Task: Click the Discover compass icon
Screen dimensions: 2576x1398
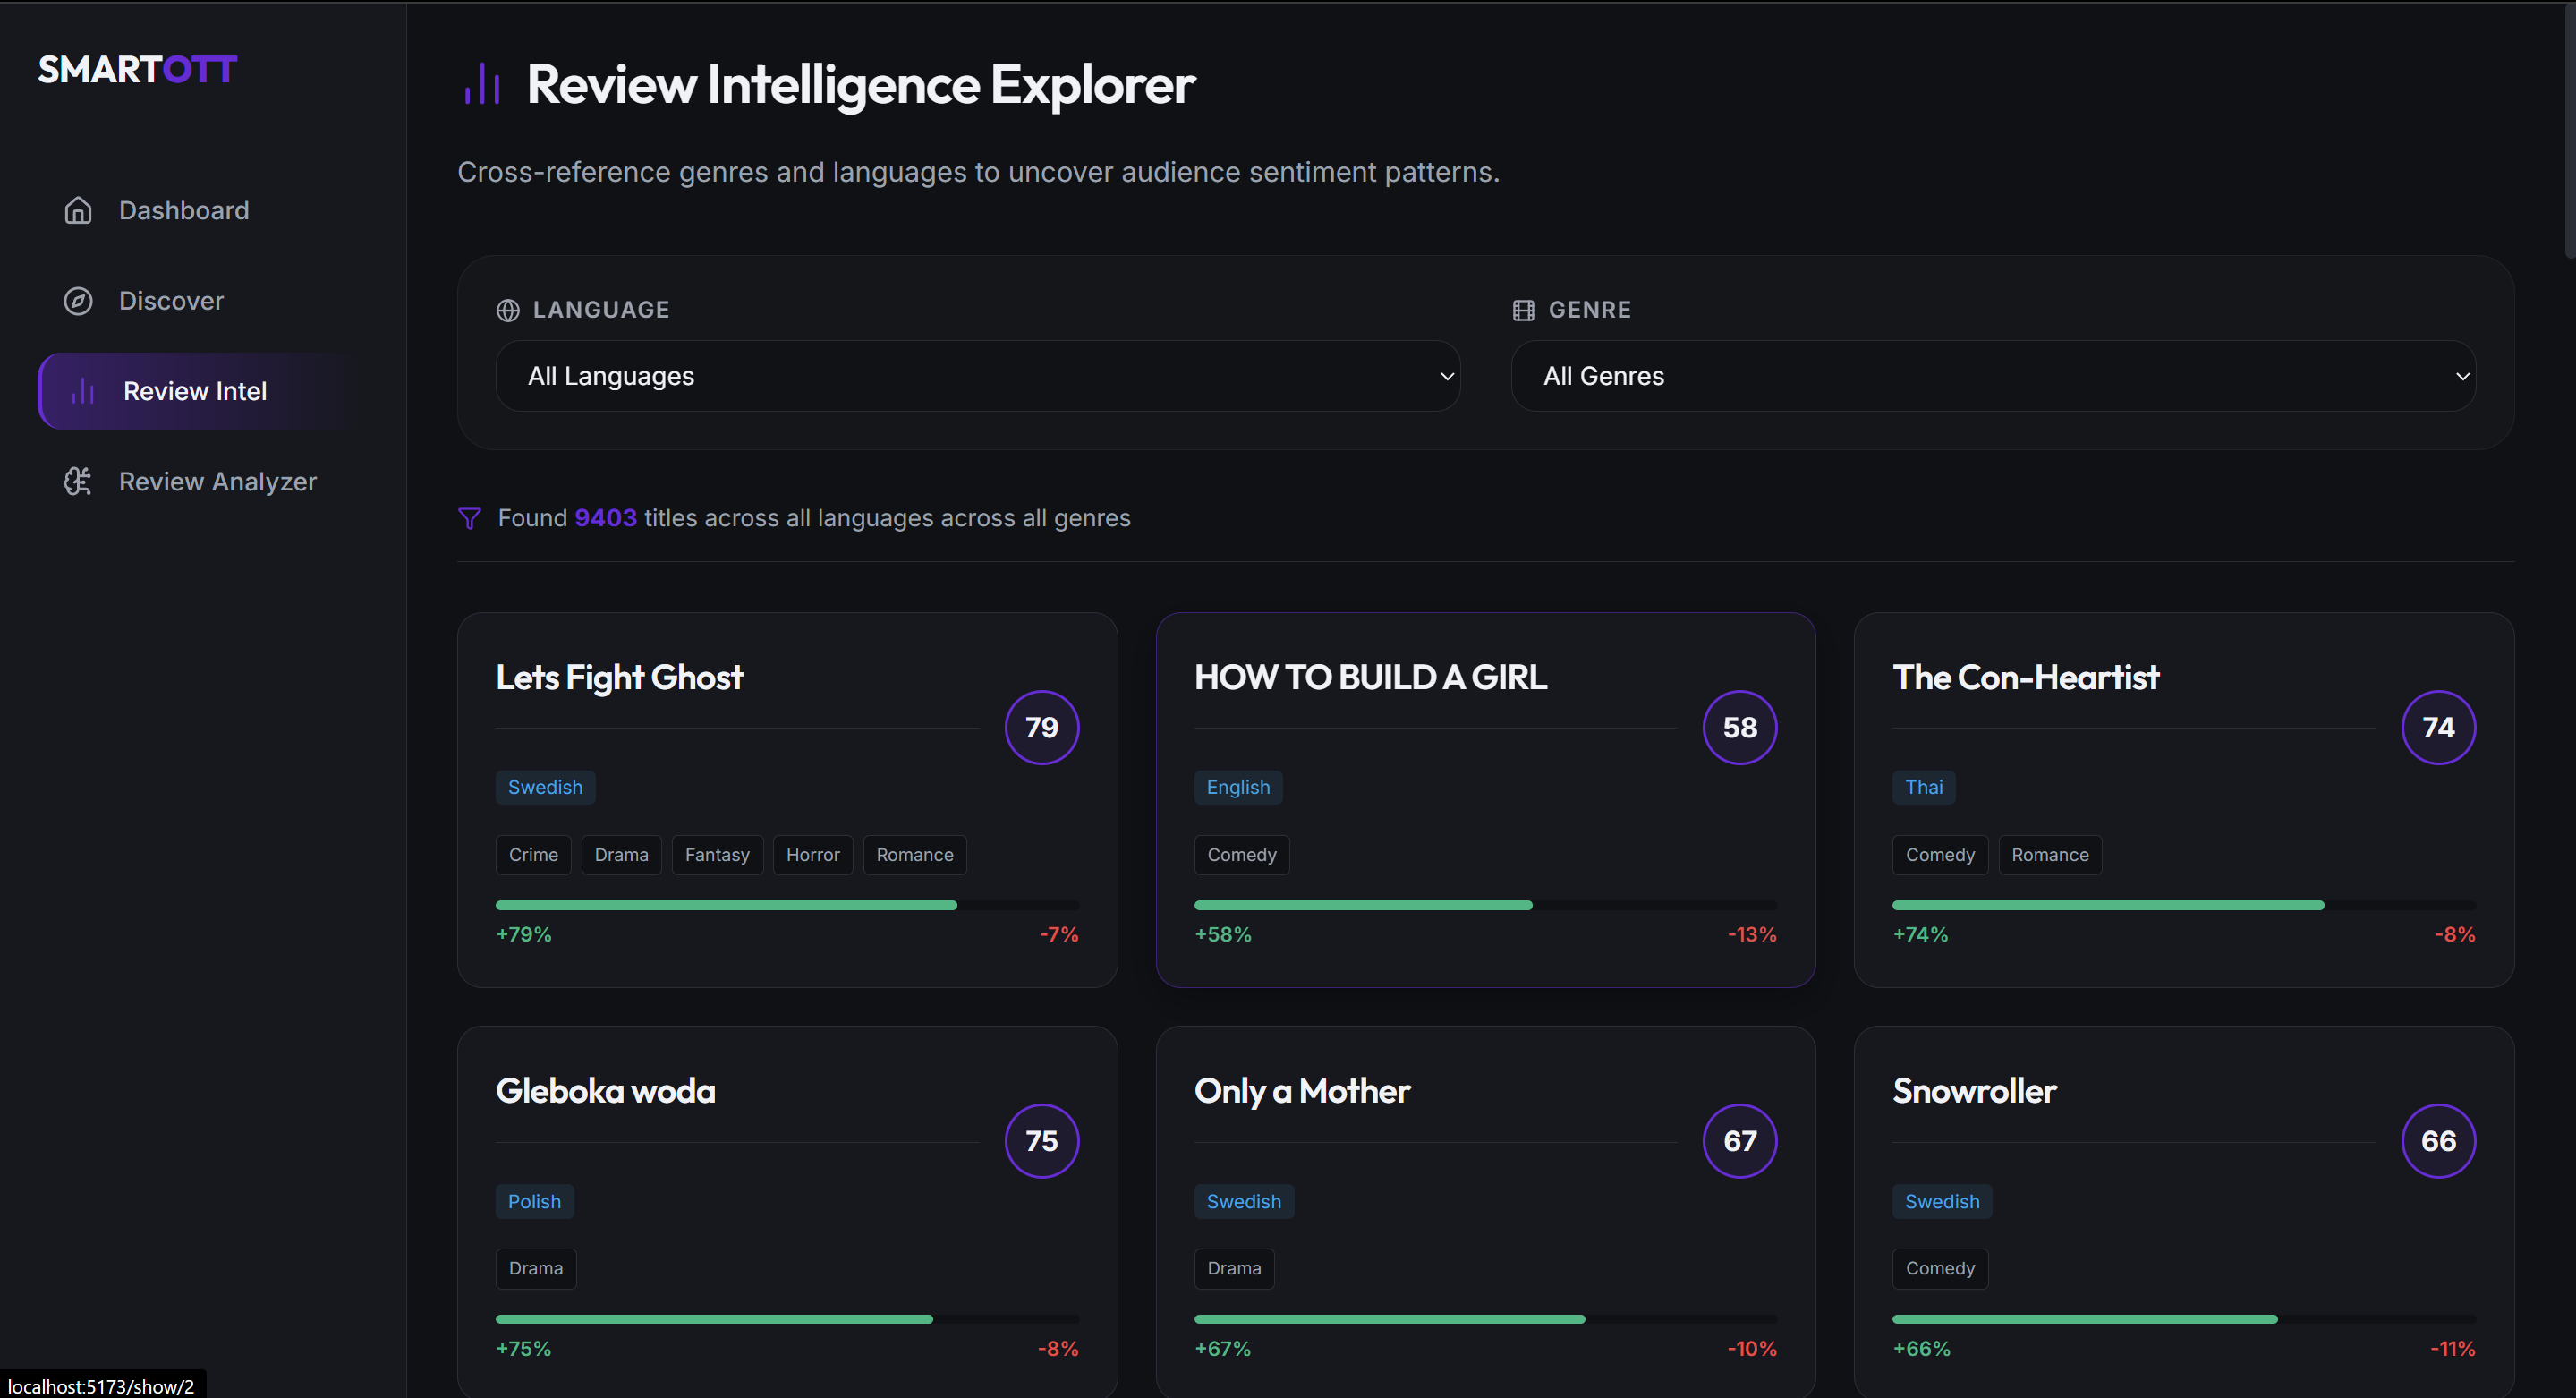Action: tap(78, 301)
